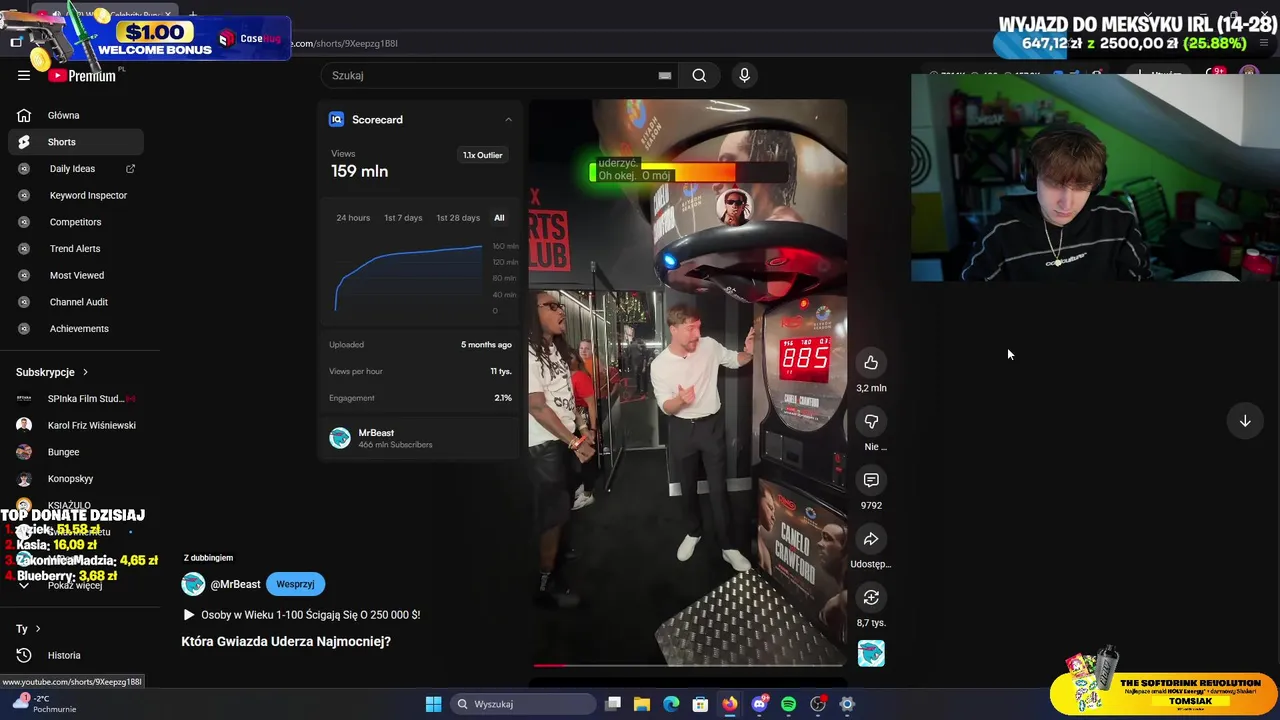Expand the Subskrypcje section chevron
Image resolution: width=1280 pixels, height=720 pixels.
85,372
